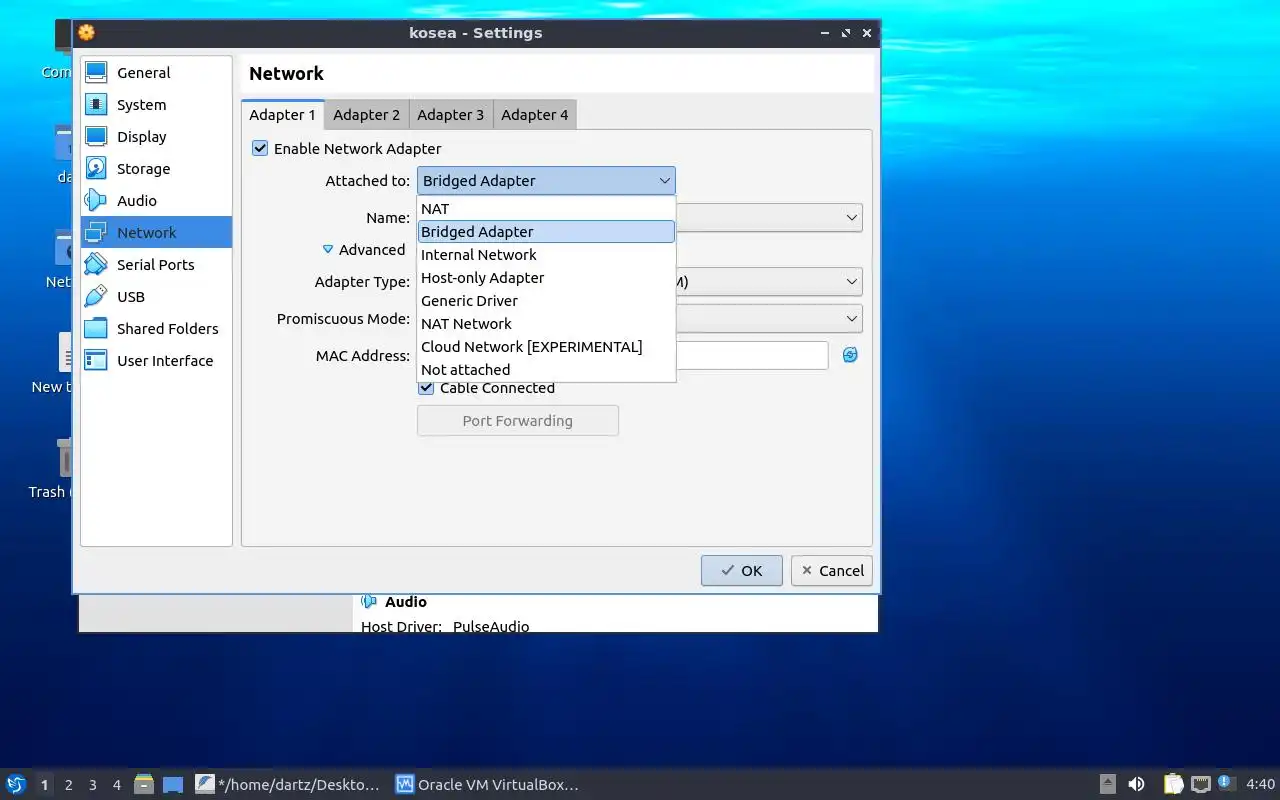Screen dimensions: 1280x800
Task: Select the Network settings section
Action: 156,233
